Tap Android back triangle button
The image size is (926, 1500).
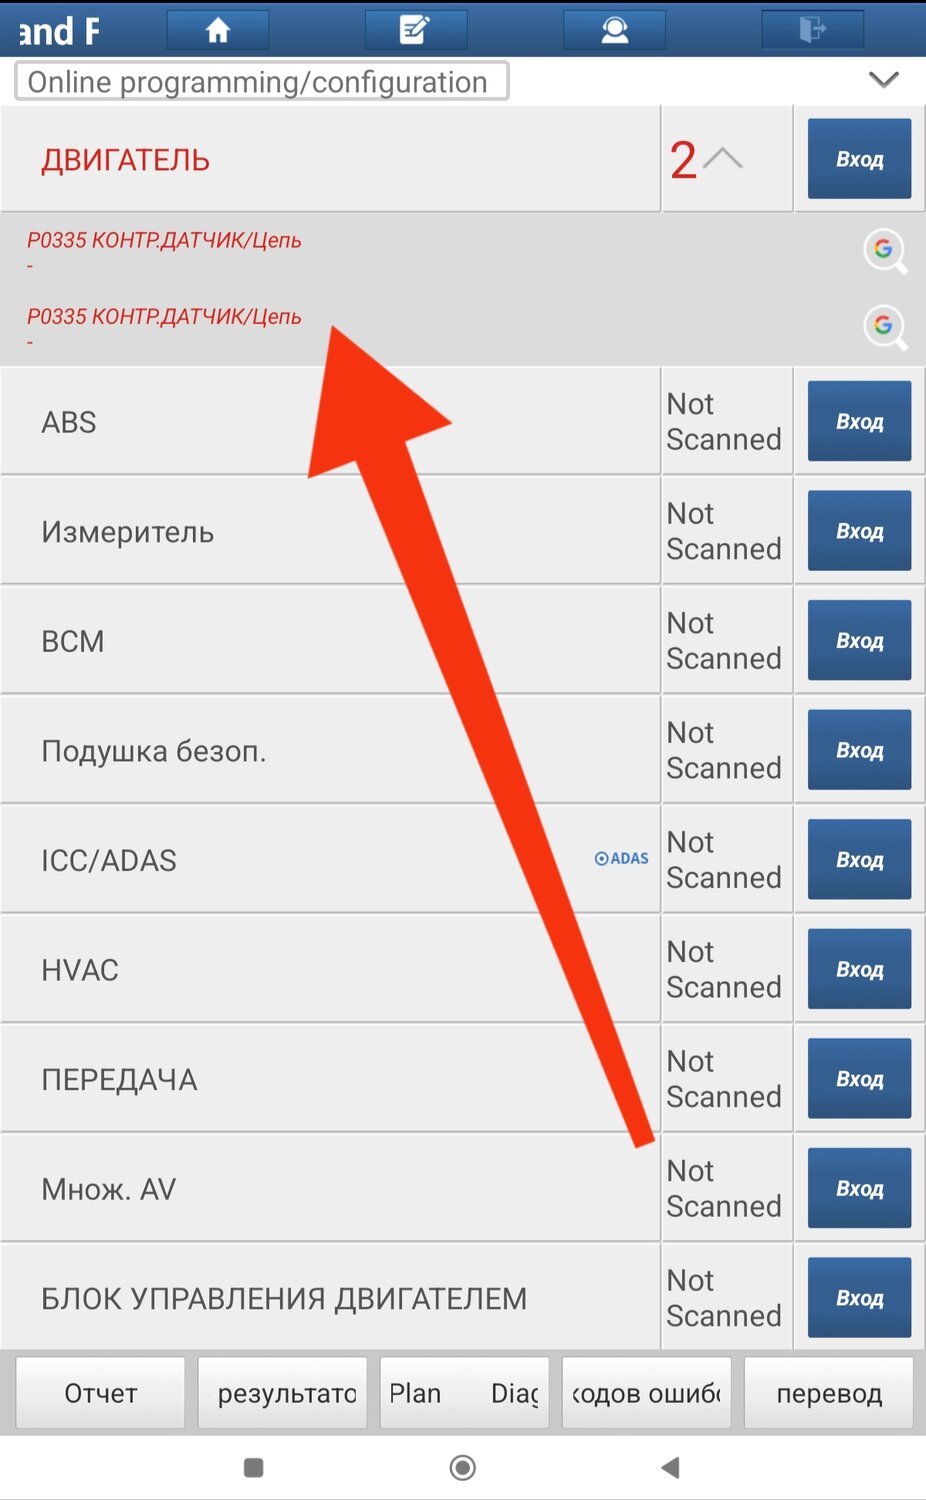671,1467
